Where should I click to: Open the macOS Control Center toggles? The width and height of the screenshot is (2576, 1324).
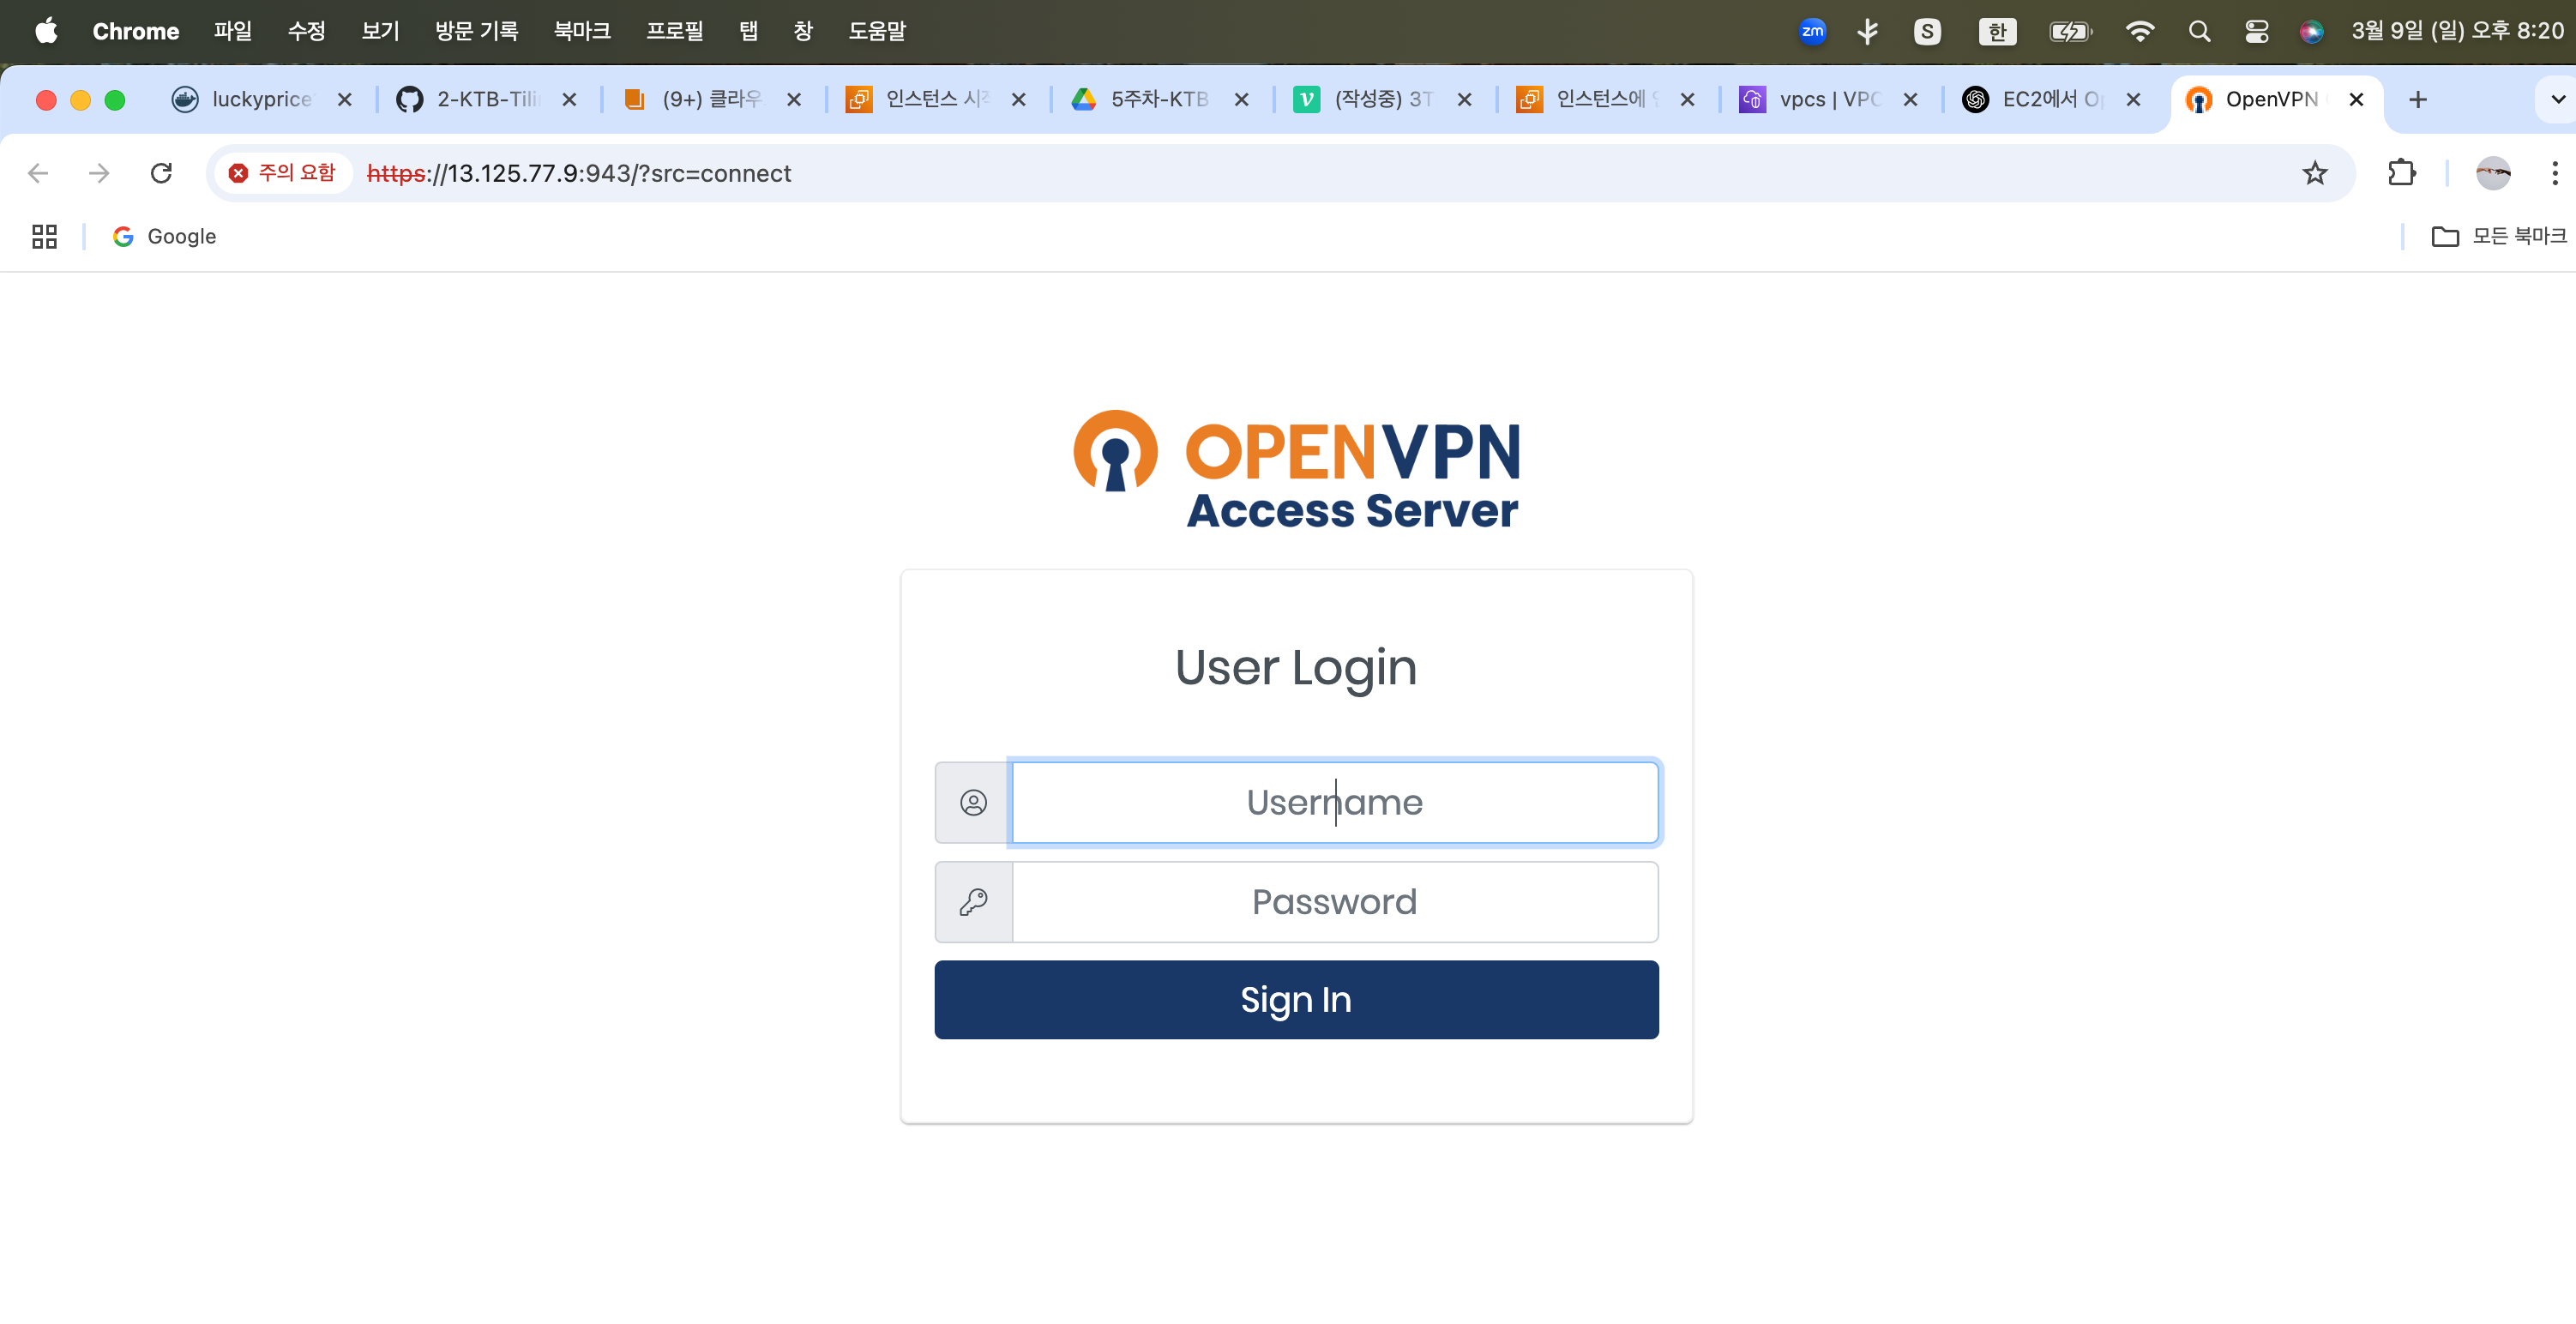click(2256, 31)
